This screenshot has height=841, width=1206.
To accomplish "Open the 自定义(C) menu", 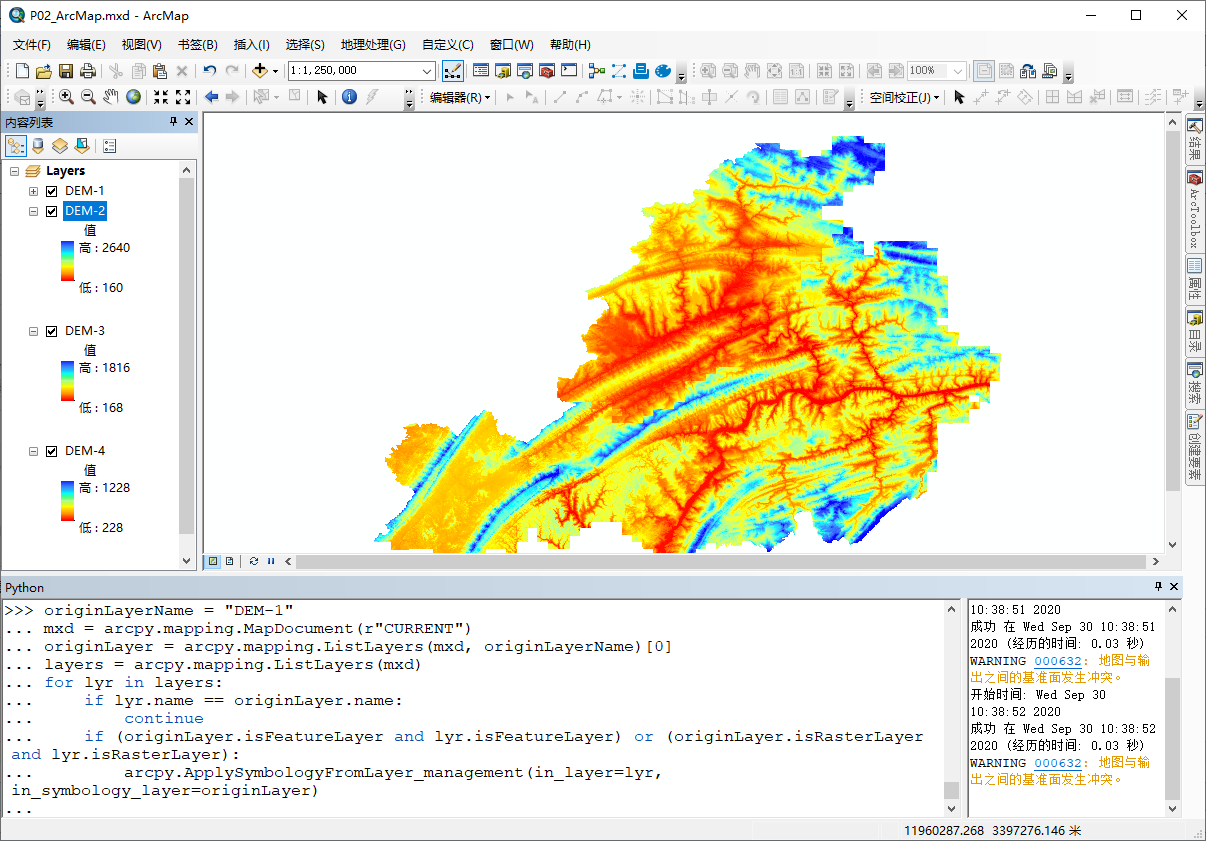I will tap(448, 45).
